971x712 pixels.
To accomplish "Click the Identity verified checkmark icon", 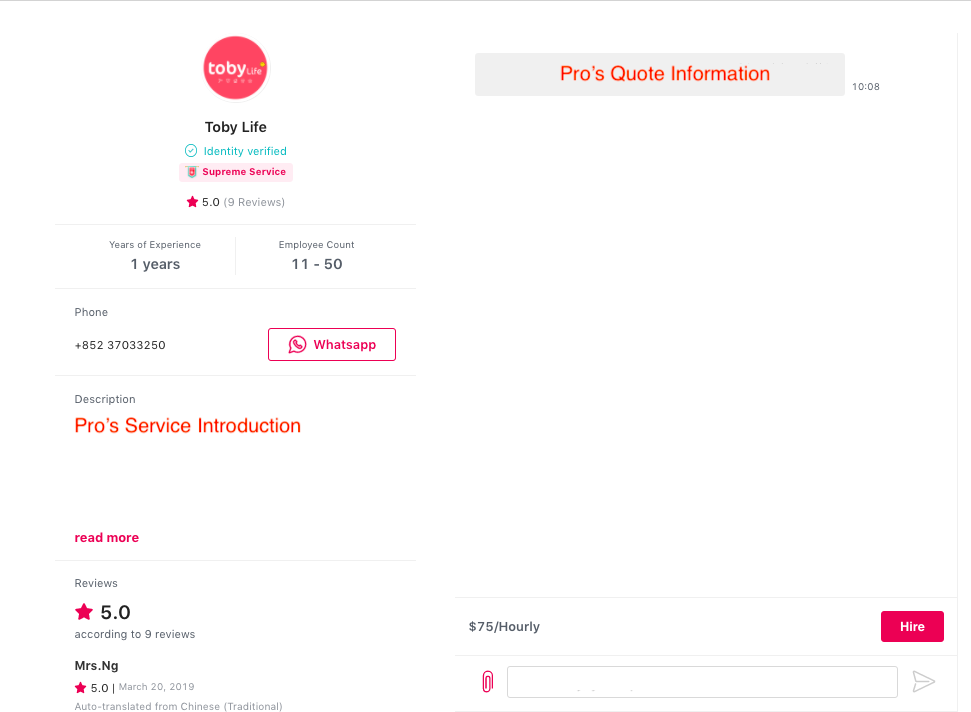I will [191, 150].
